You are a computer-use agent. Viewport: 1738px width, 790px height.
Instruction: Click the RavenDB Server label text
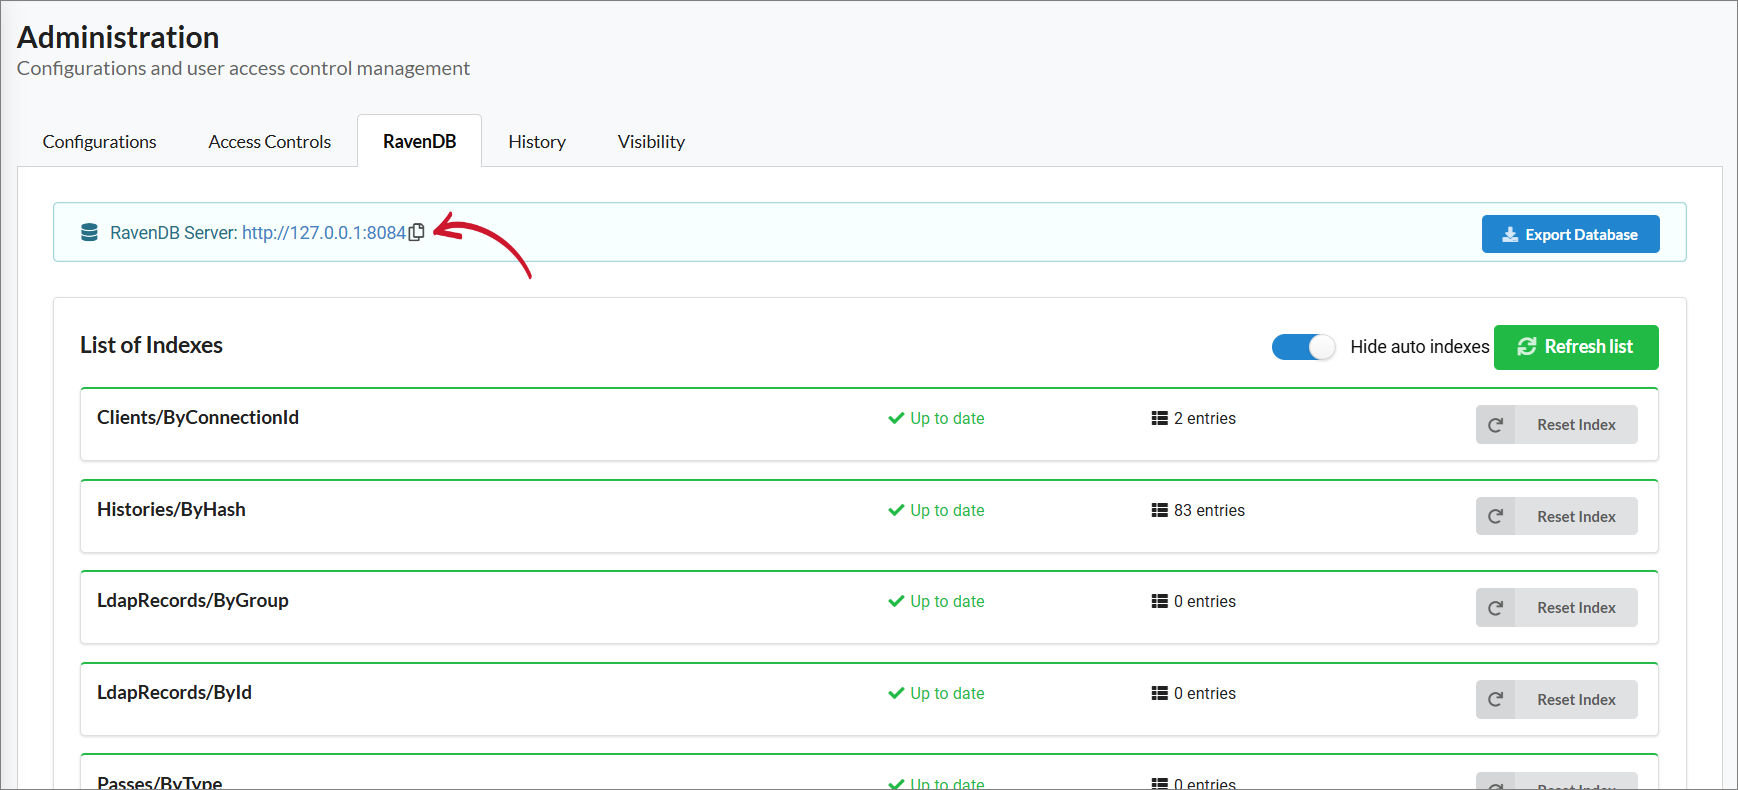174,233
